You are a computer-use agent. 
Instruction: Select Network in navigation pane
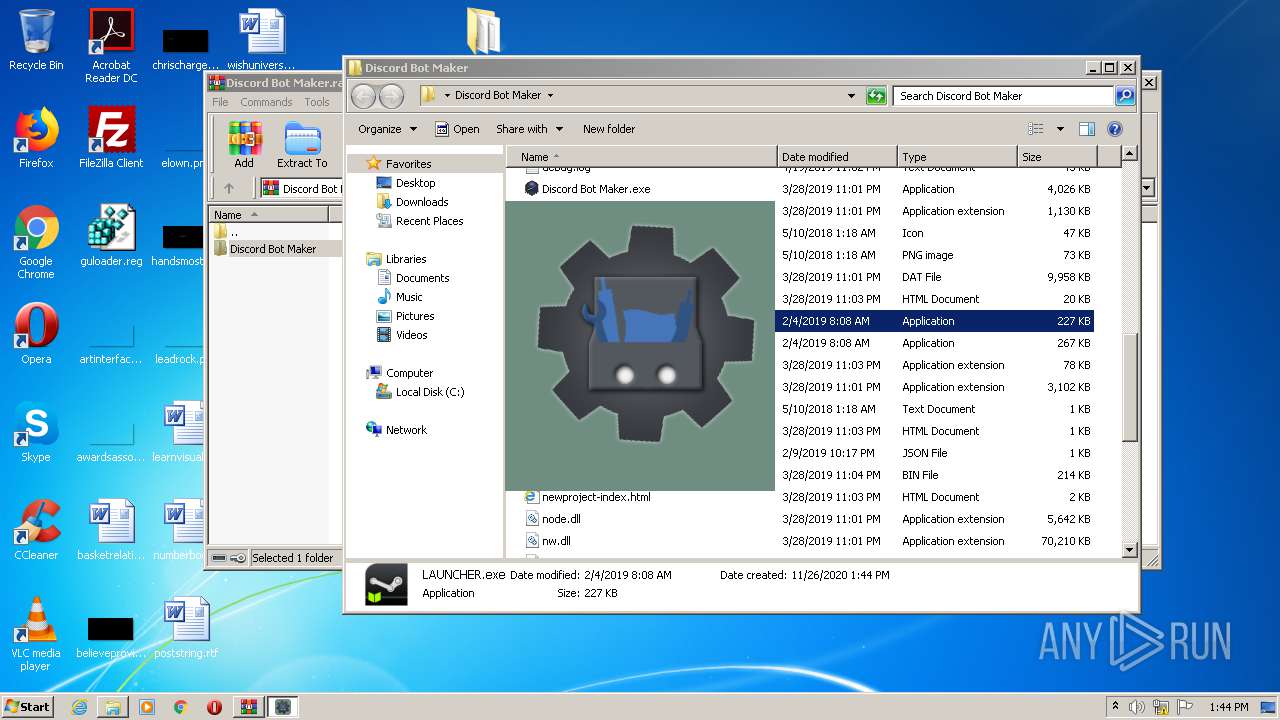coord(406,430)
